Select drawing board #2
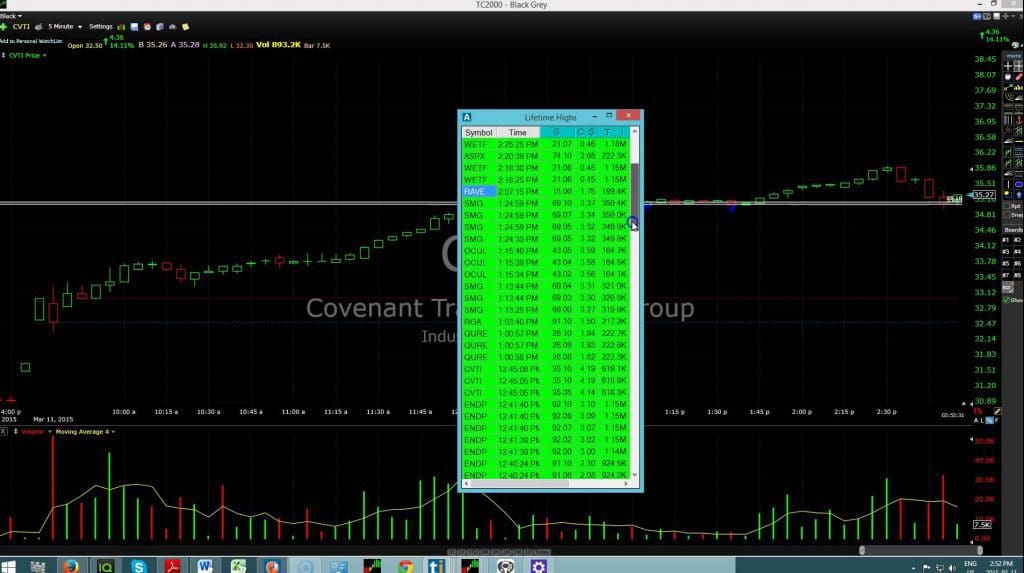 point(1017,240)
